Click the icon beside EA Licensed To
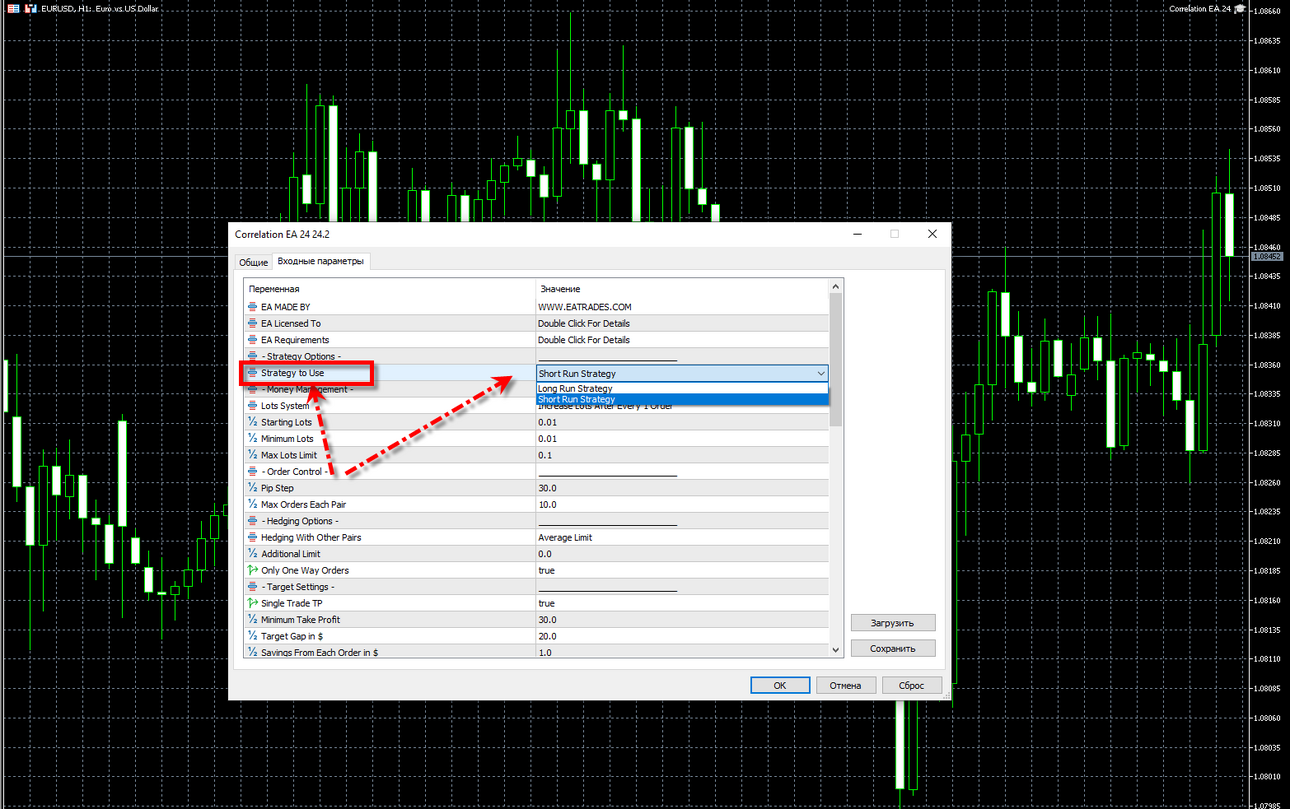The height and width of the screenshot is (809, 1290). coord(252,323)
